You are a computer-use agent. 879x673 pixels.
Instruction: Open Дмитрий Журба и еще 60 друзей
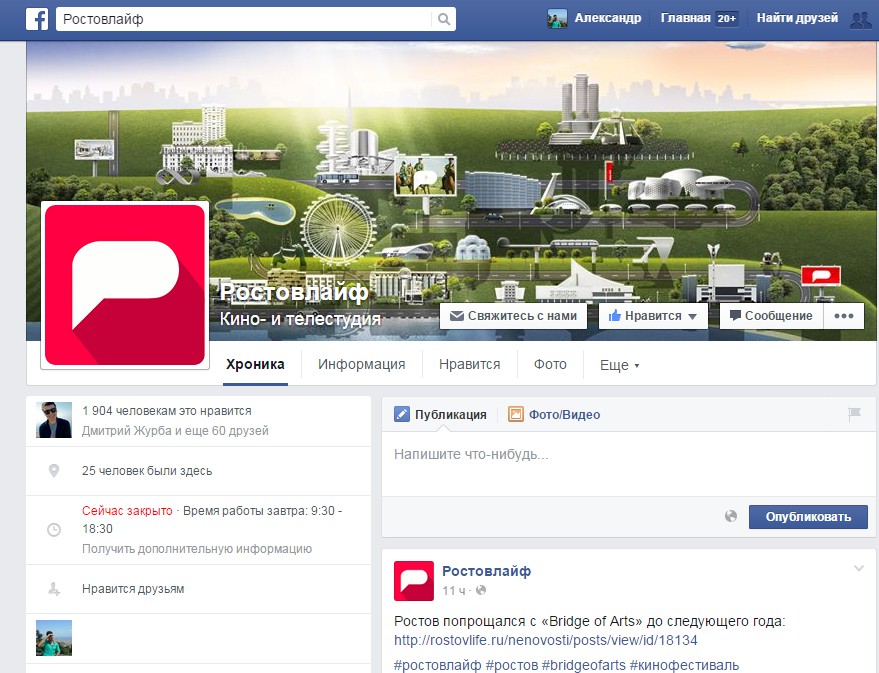[175, 431]
